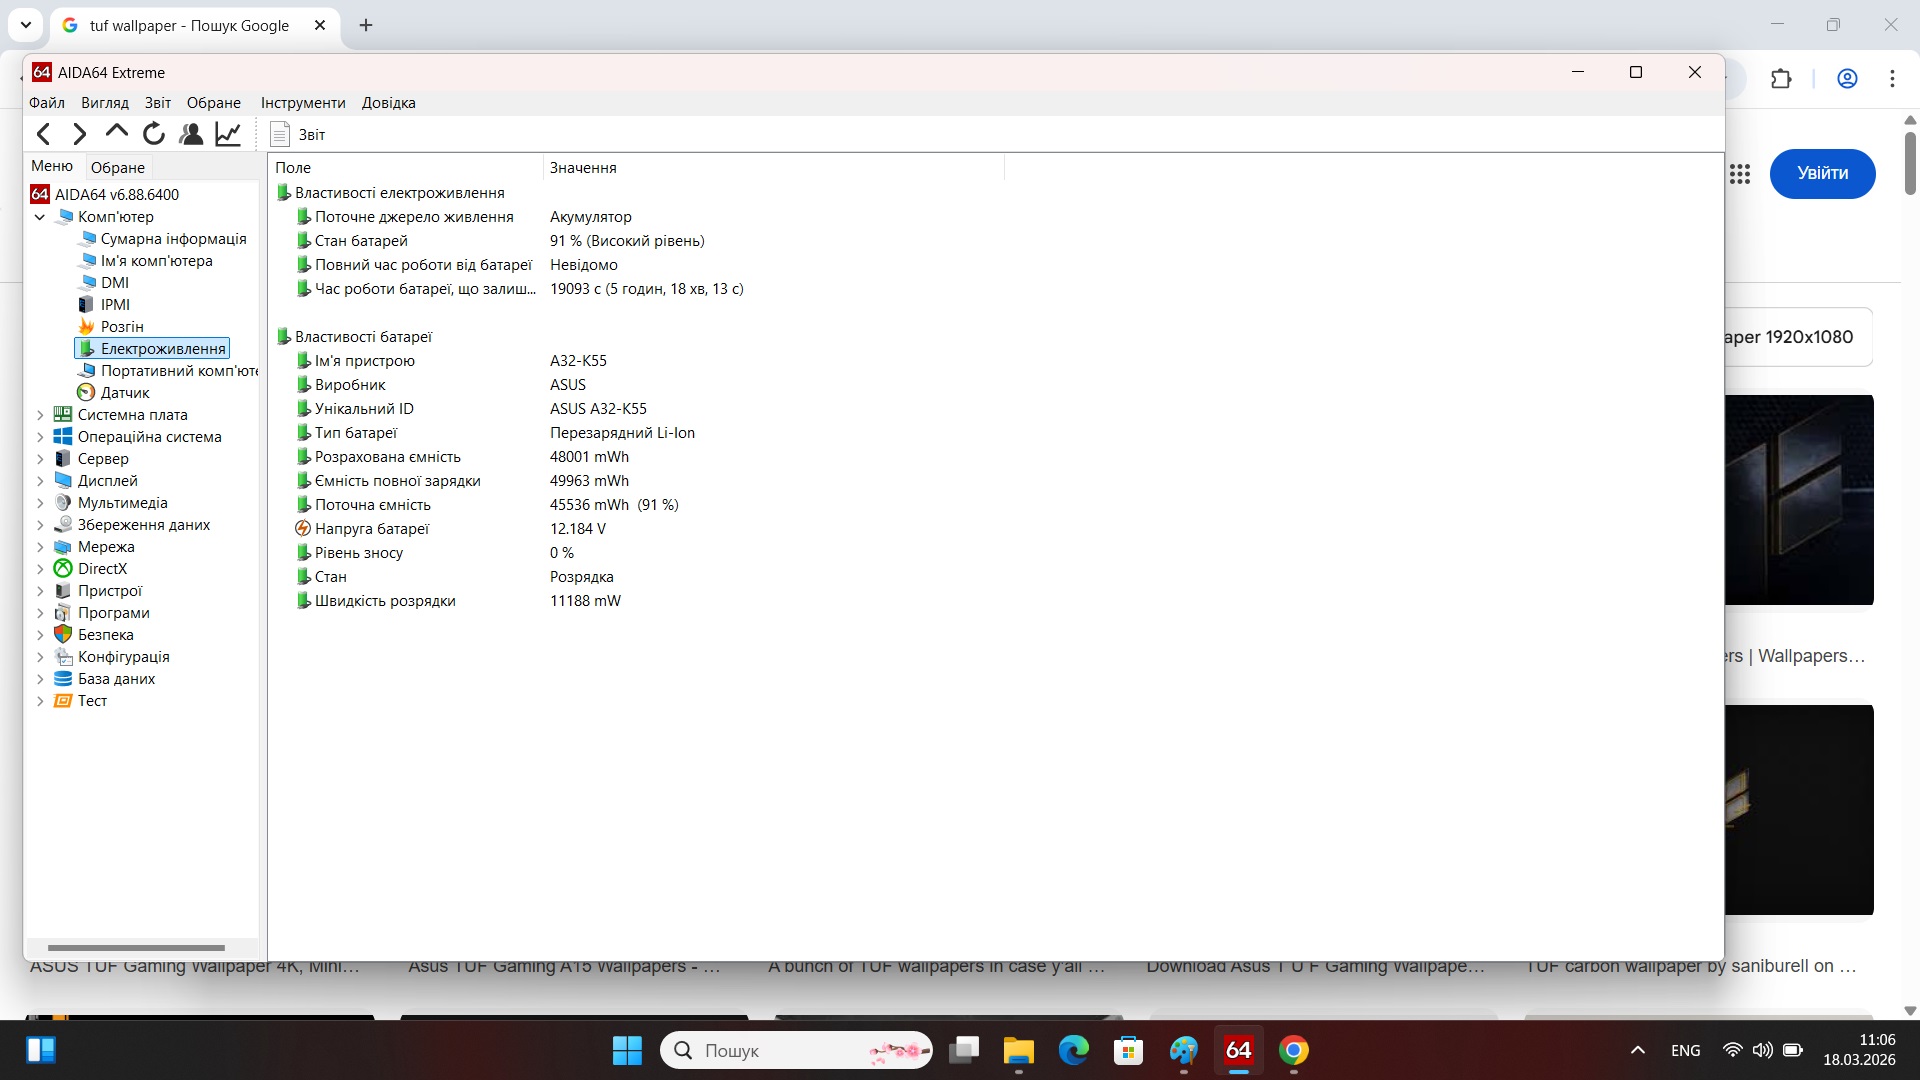The image size is (1920, 1080).
Task: Select Датчик in the sidebar tree
Action: pyautogui.click(x=125, y=392)
